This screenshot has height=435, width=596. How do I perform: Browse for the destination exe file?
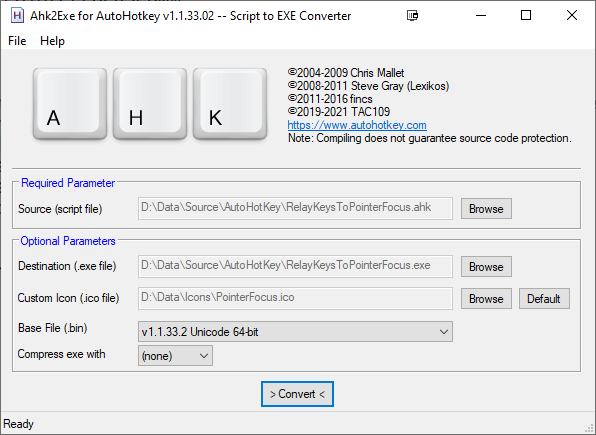[486, 267]
